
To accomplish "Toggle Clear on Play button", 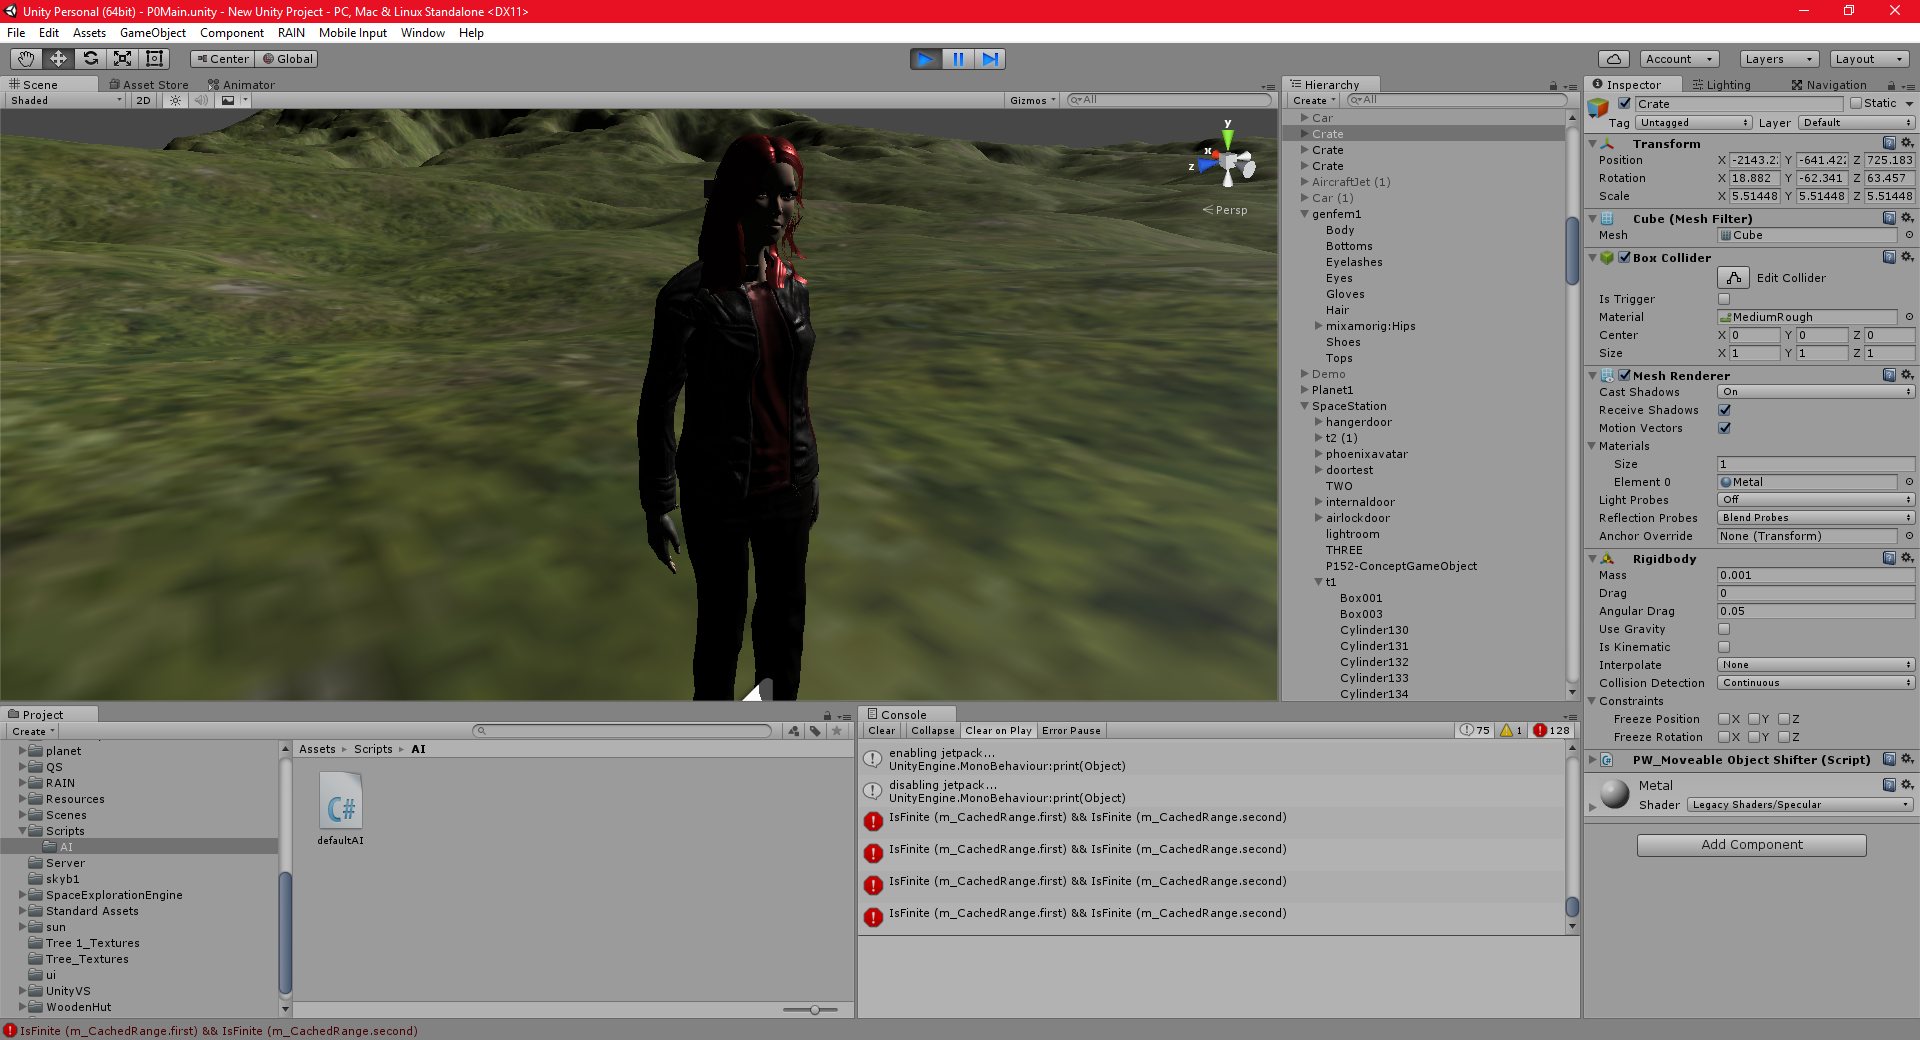I will point(998,731).
